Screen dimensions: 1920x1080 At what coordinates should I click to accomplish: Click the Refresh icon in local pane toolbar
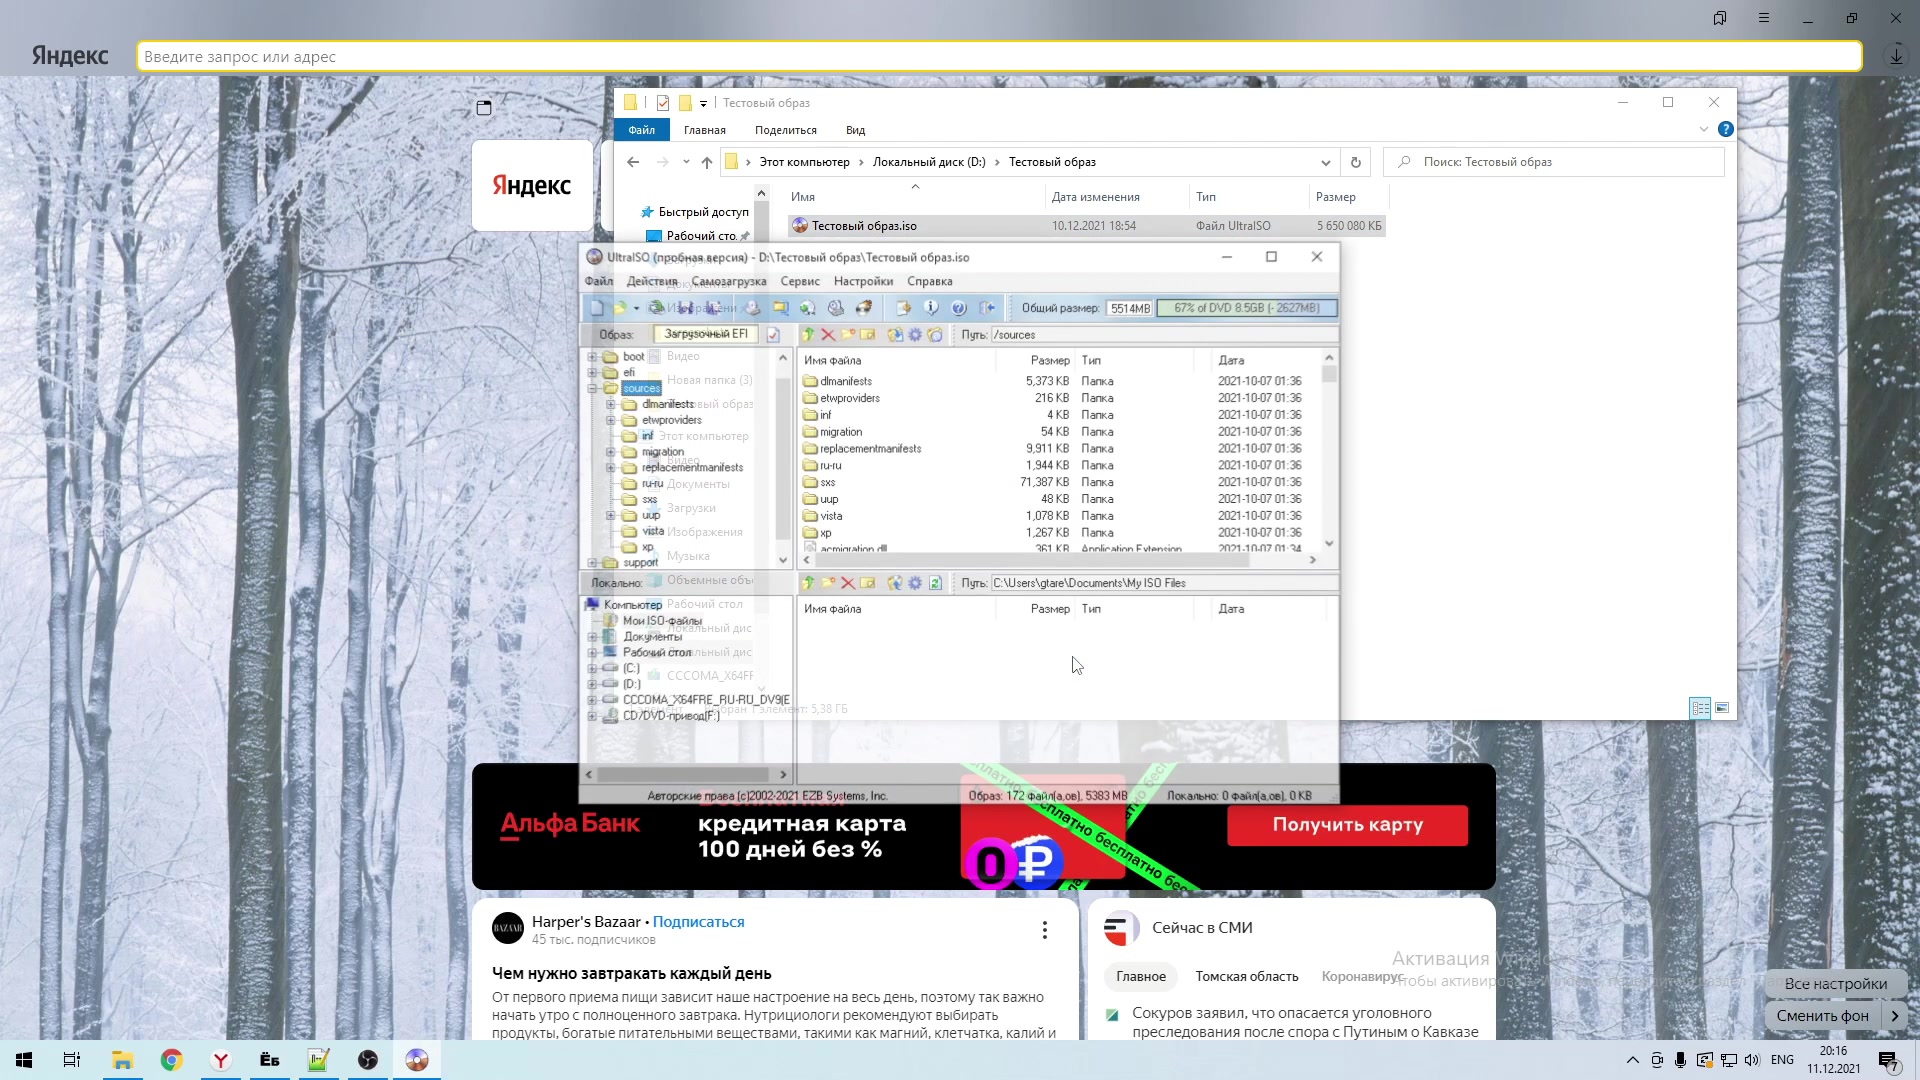coord(935,583)
